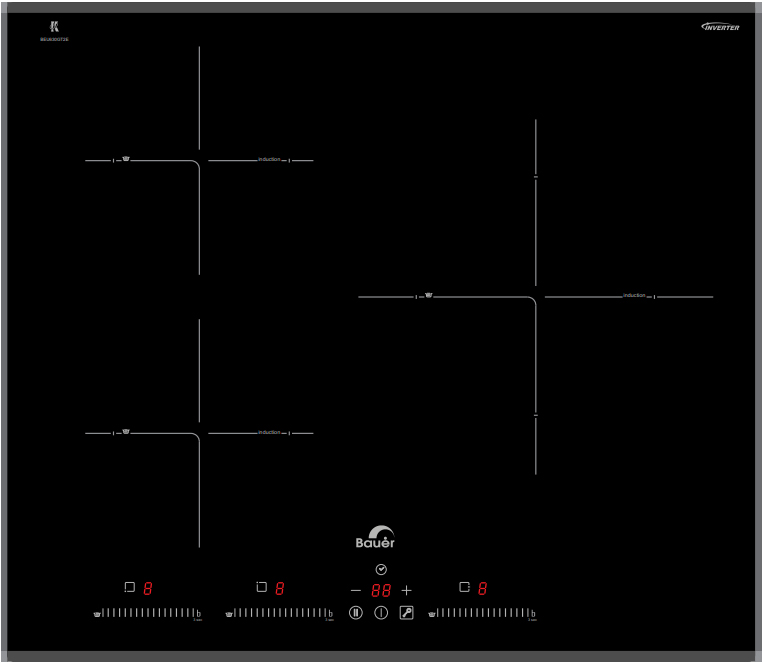
Task: Click the pot icon on upper-left cooking zone
Action: (x=126, y=159)
